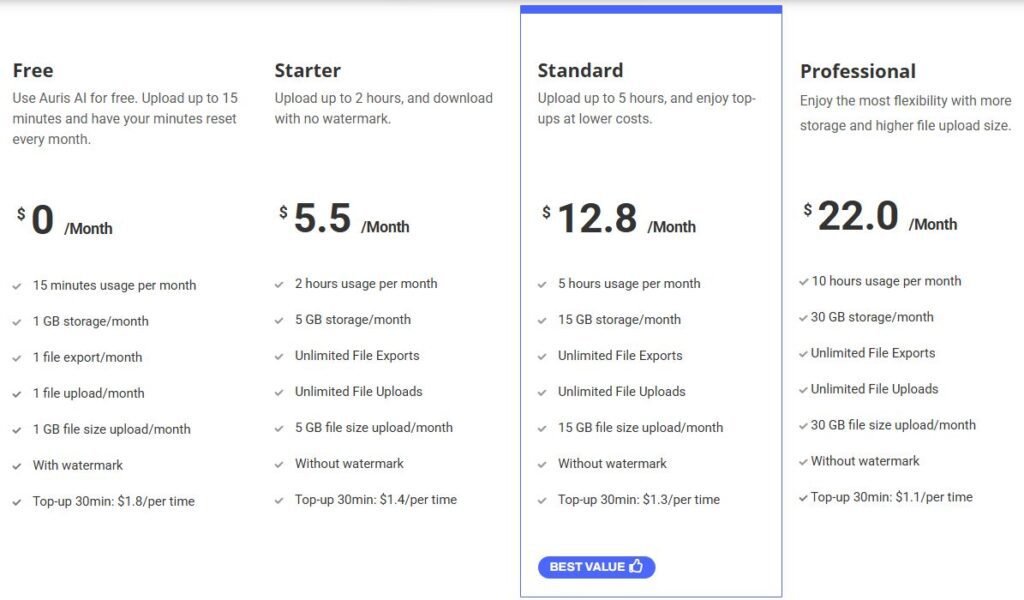1024x600 pixels.
Task: Click the $5.5 /Month Starter price
Action: click(x=344, y=220)
